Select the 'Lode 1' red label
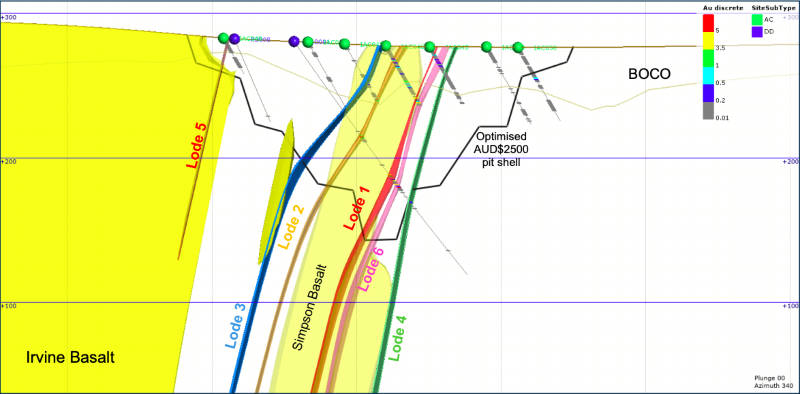 [356, 208]
